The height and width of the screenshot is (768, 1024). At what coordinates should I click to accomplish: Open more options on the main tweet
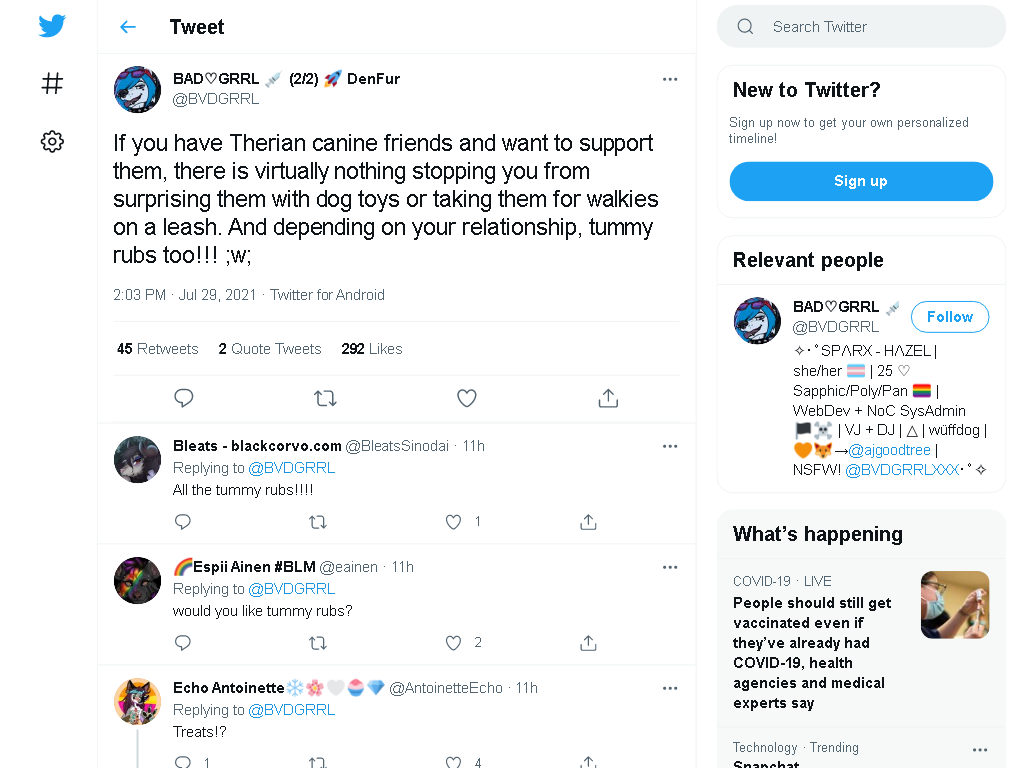tap(670, 79)
